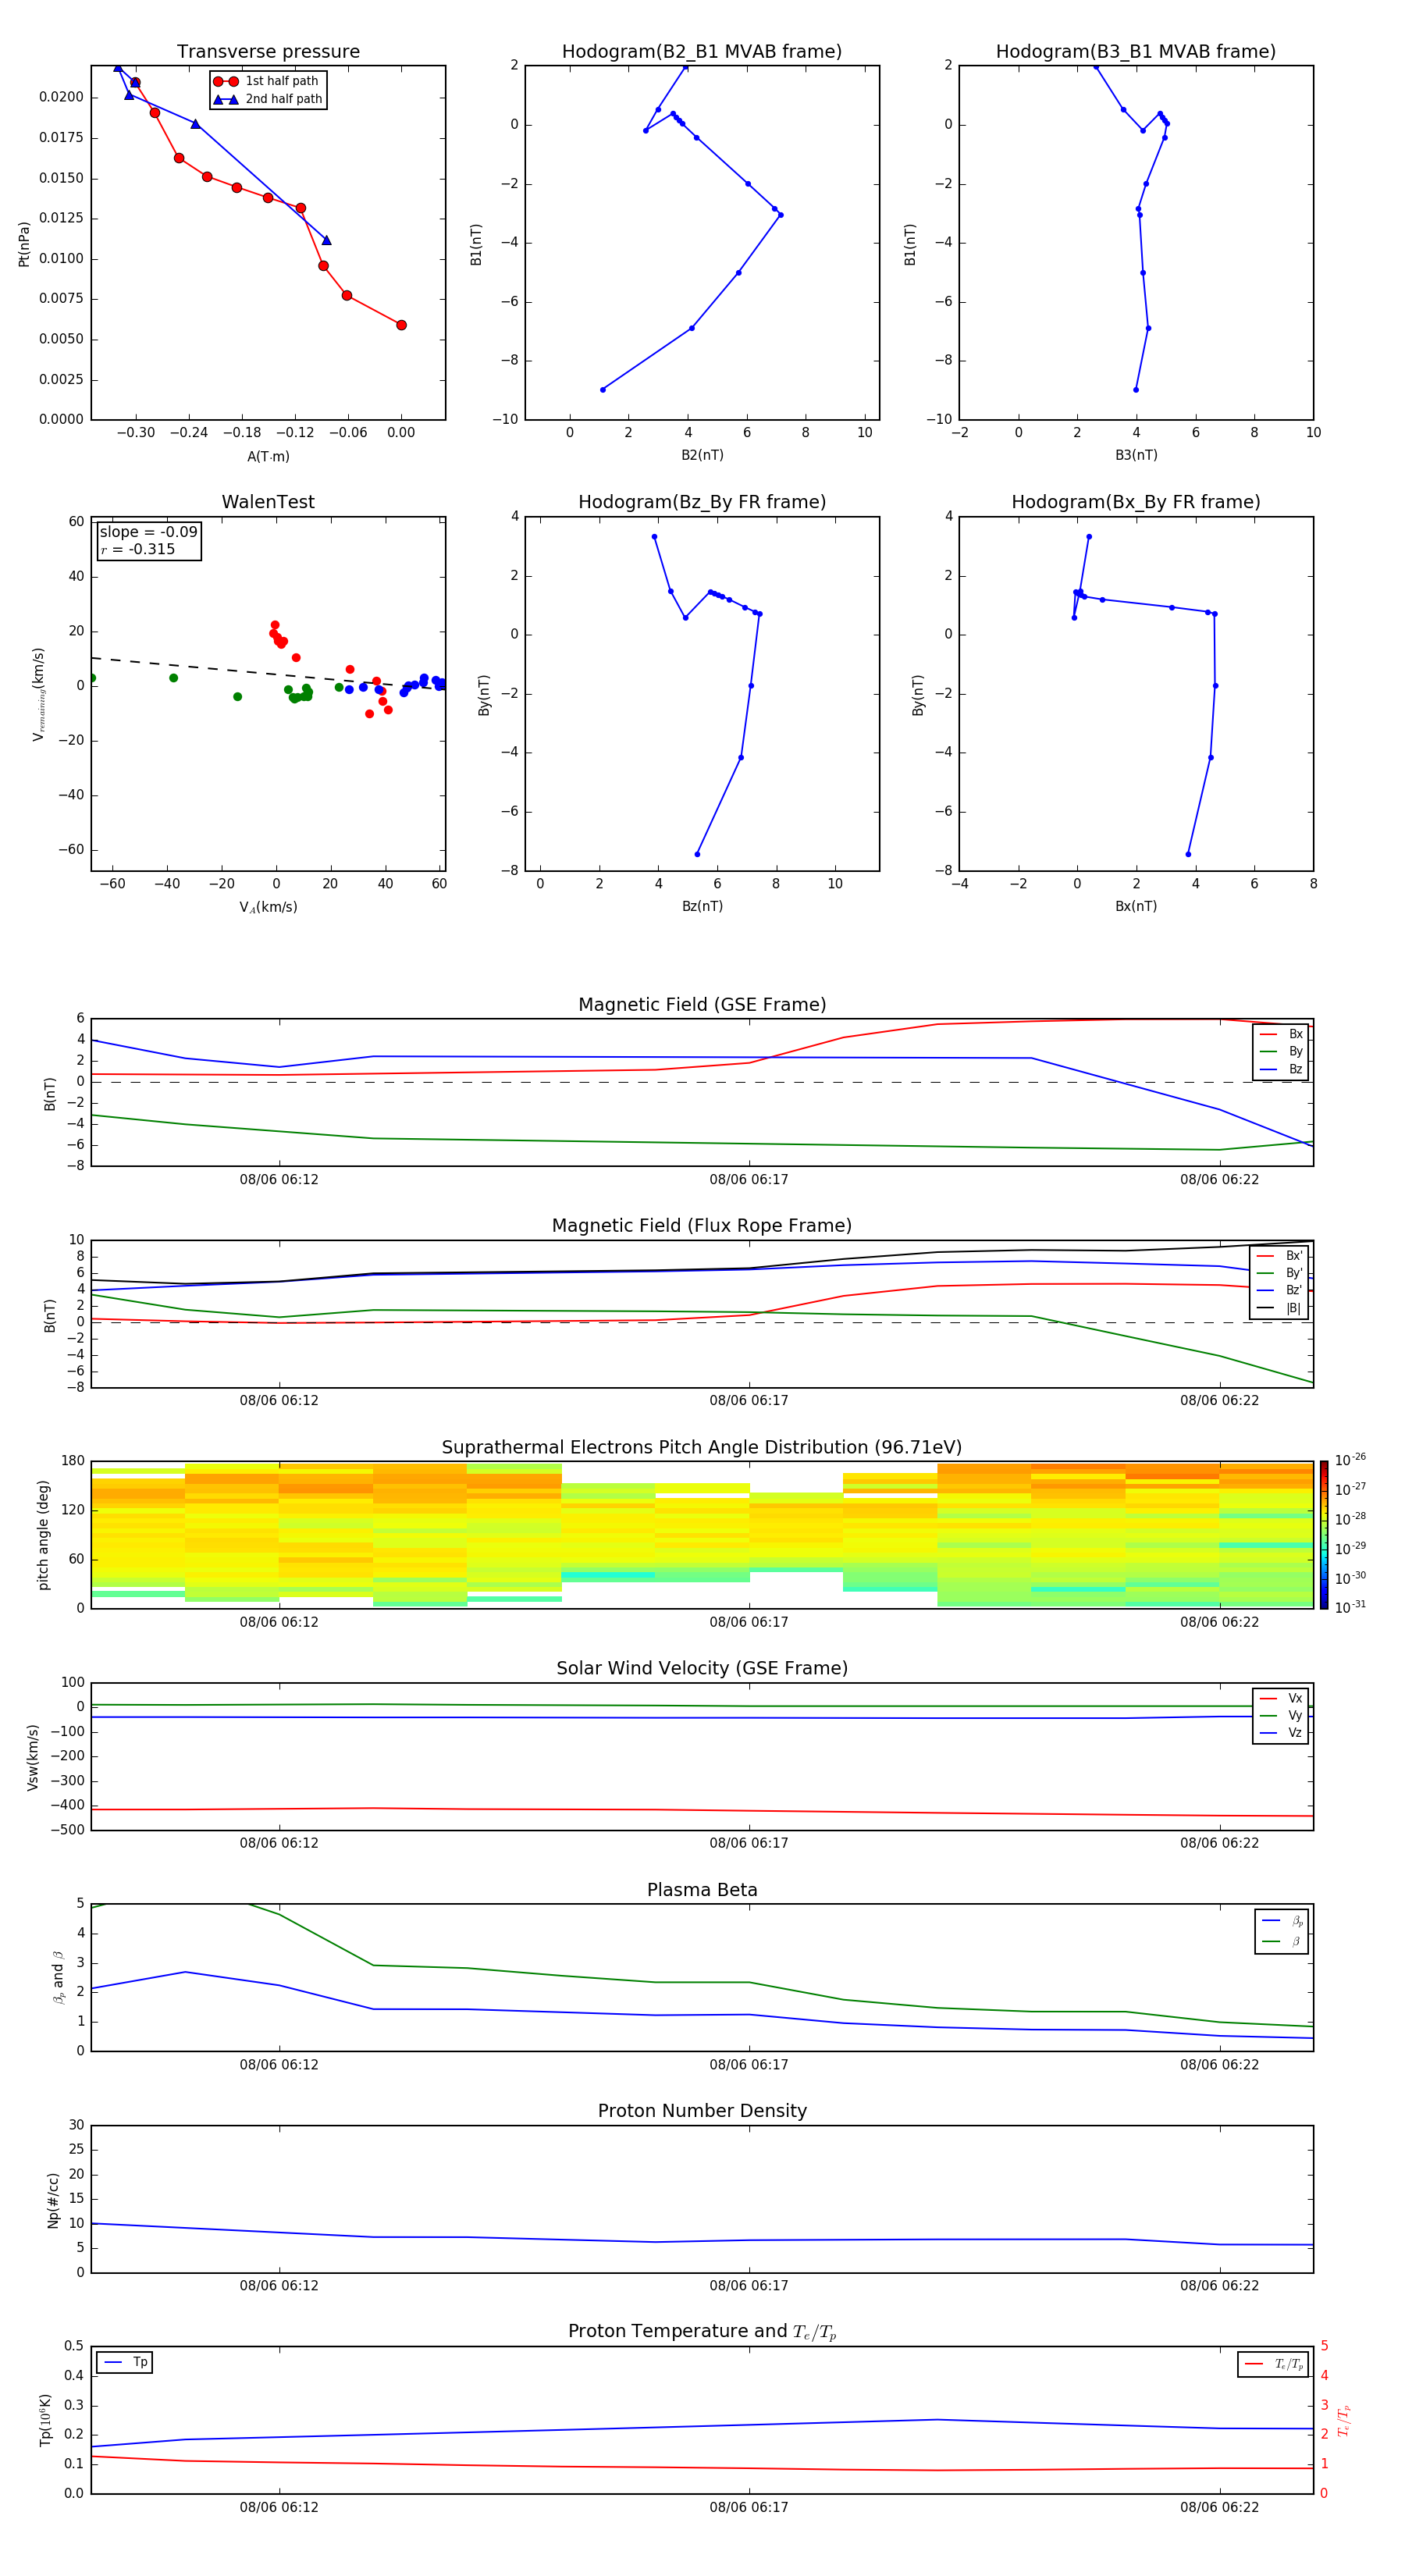
Task: Click the pitch angle intensity colorbar
Action: tap(1324, 1535)
